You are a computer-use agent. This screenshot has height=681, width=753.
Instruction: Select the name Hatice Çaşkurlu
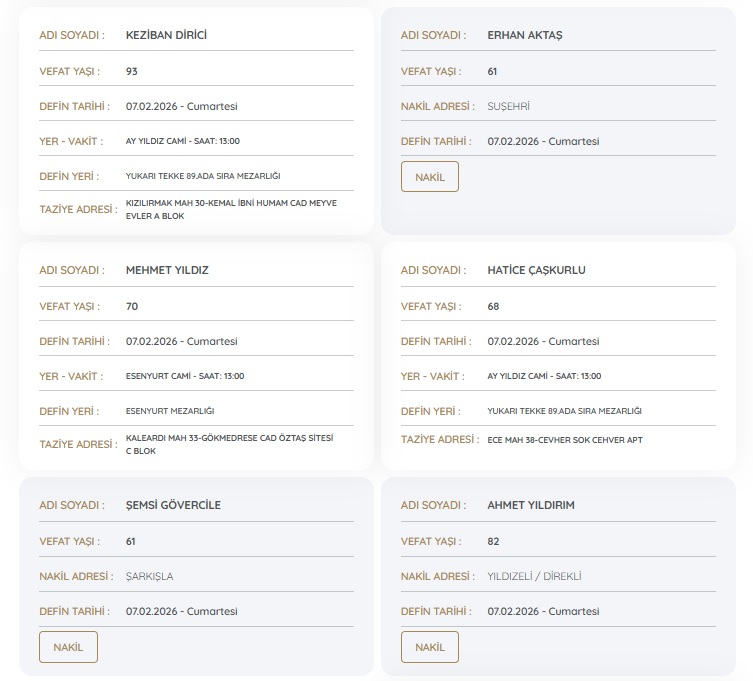coord(536,270)
